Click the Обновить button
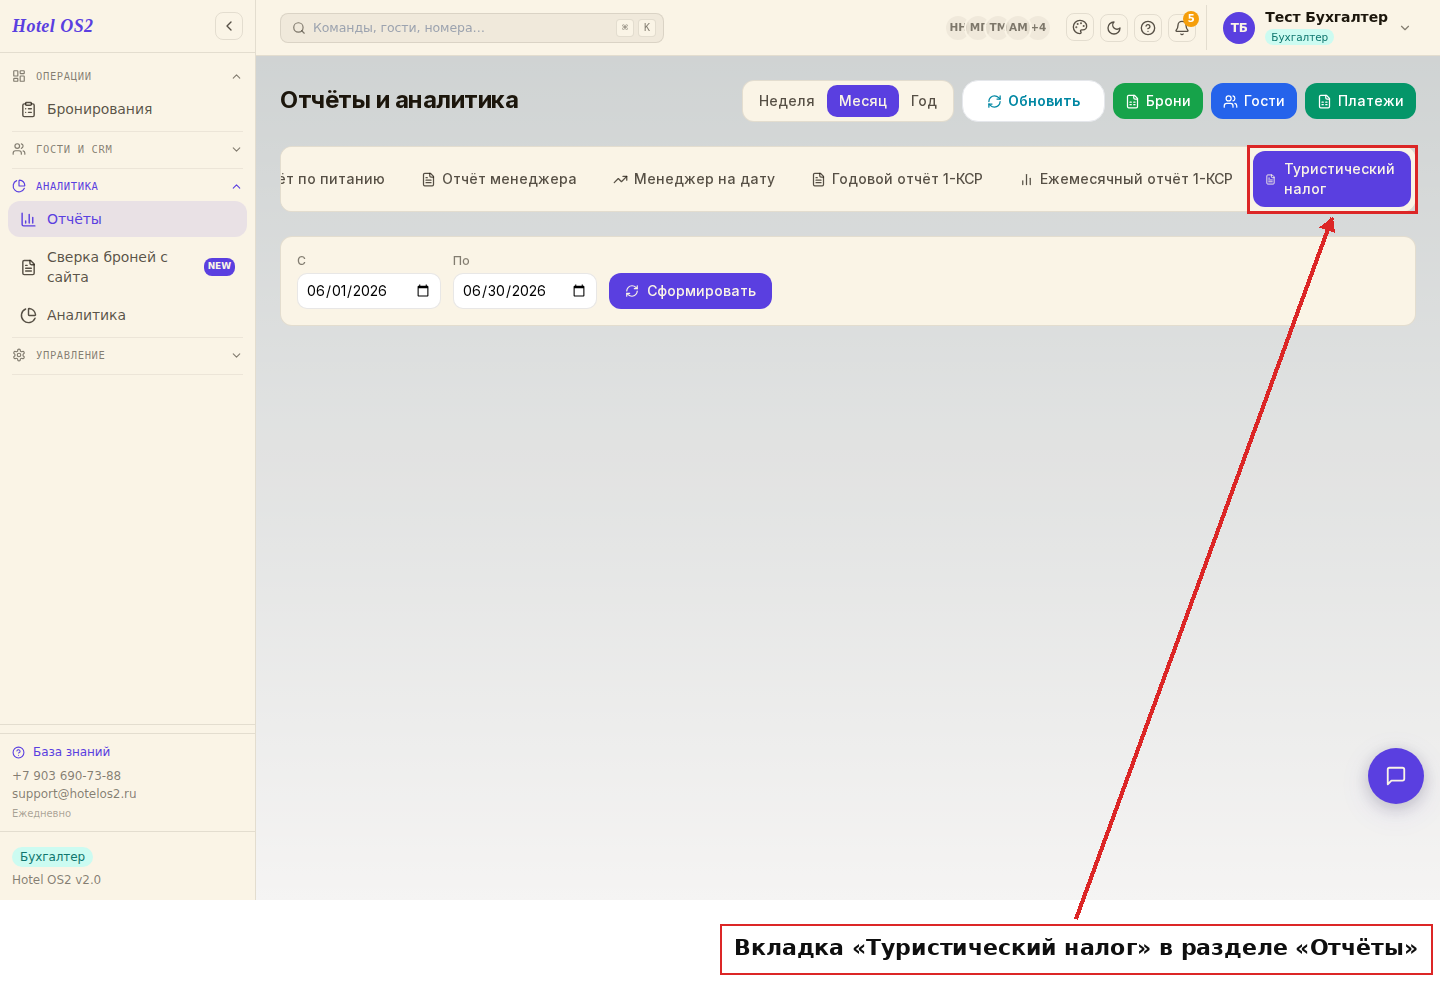This screenshot has width=1440, height=998. coord(1033,101)
